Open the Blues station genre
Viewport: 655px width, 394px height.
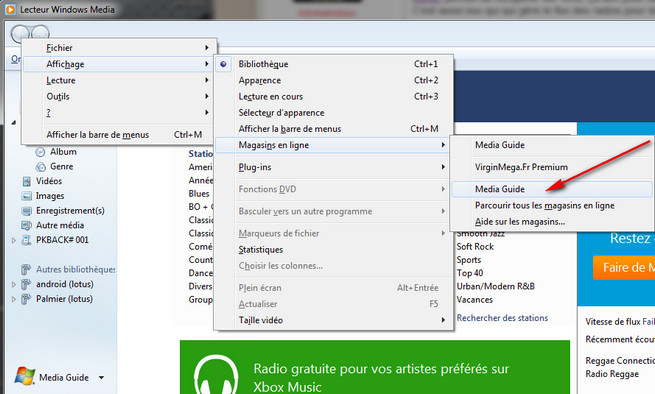[199, 194]
